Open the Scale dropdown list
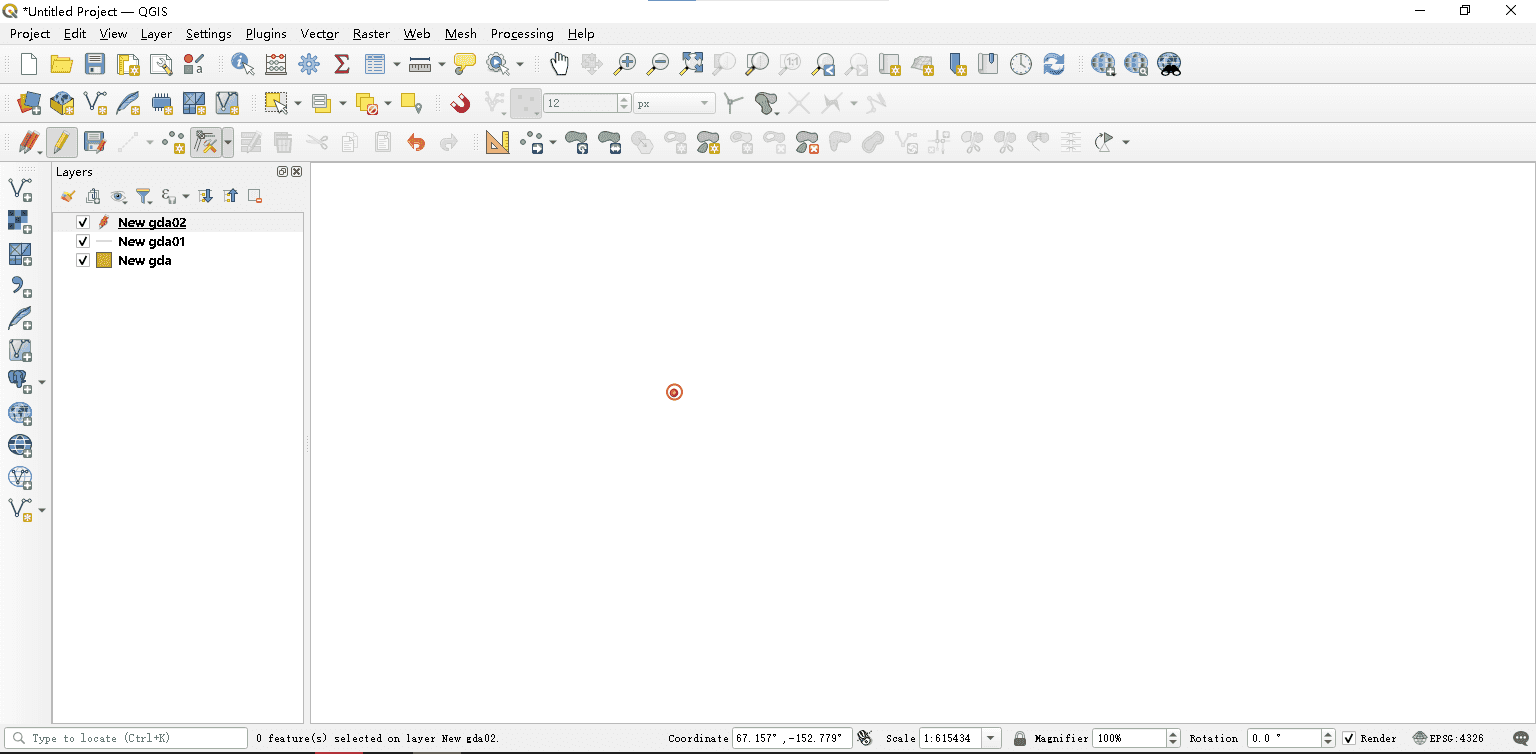 (991, 738)
